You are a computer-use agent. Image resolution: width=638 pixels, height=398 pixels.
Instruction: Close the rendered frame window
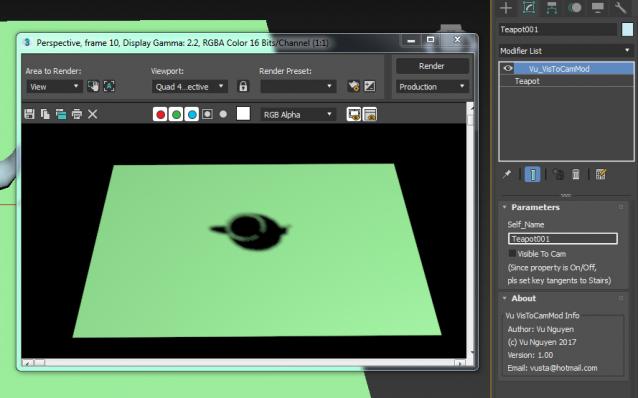tap(457, 39)
